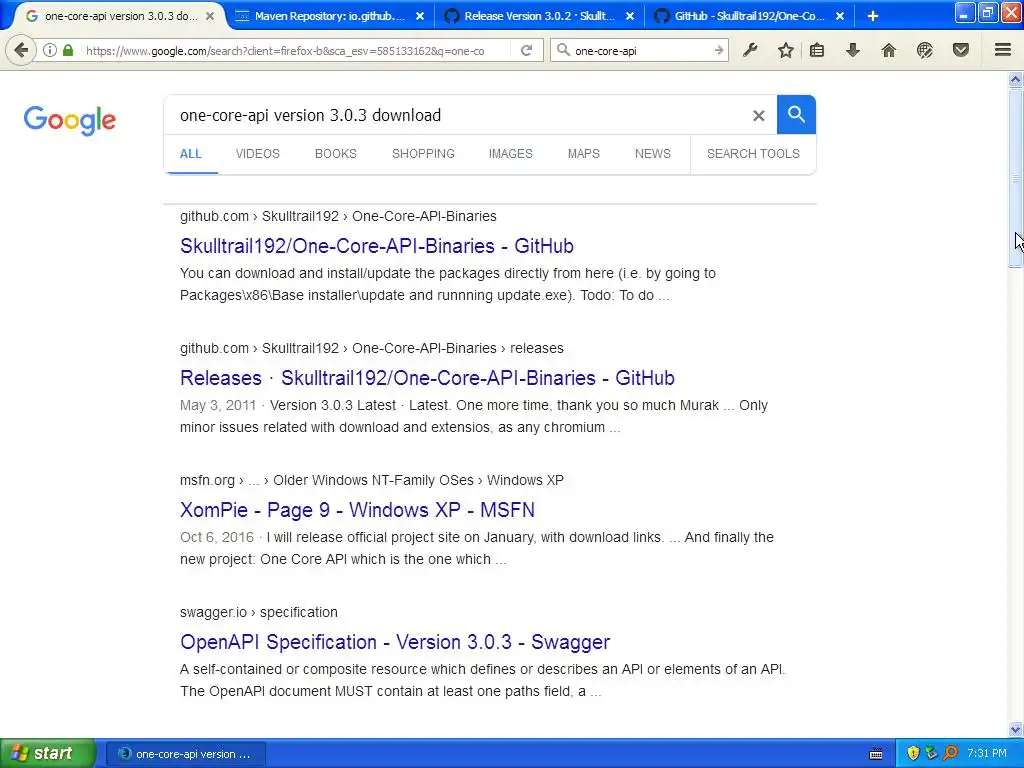This screenshot has width=1024, height=768.
Task: Open SEARCH TOOLS options
Action: click(x=753, y=154)
